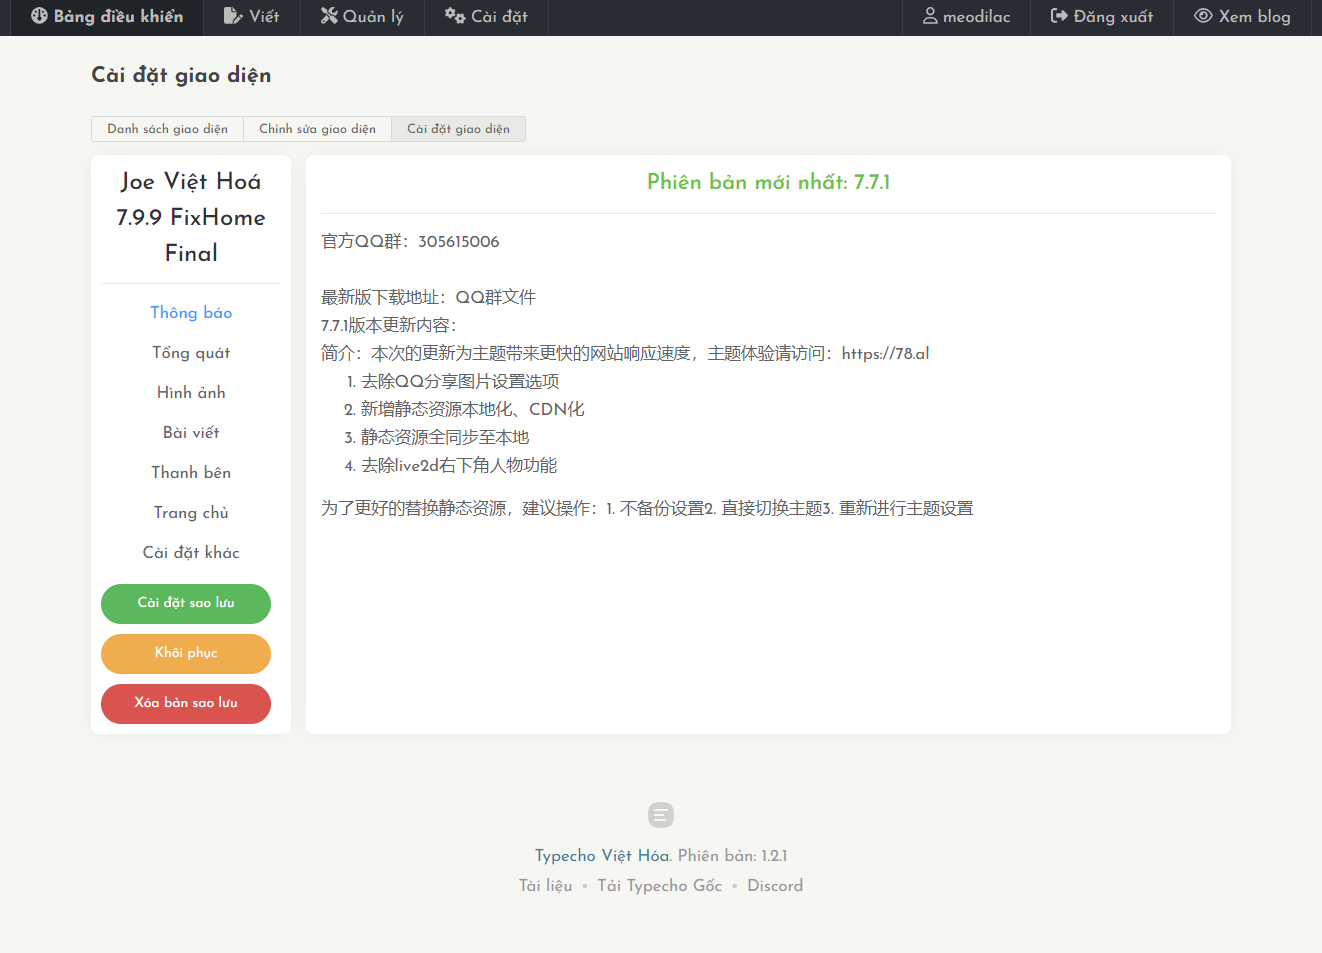Click the list item 新增静态资源本地化、CDN化

pos(472,410)
